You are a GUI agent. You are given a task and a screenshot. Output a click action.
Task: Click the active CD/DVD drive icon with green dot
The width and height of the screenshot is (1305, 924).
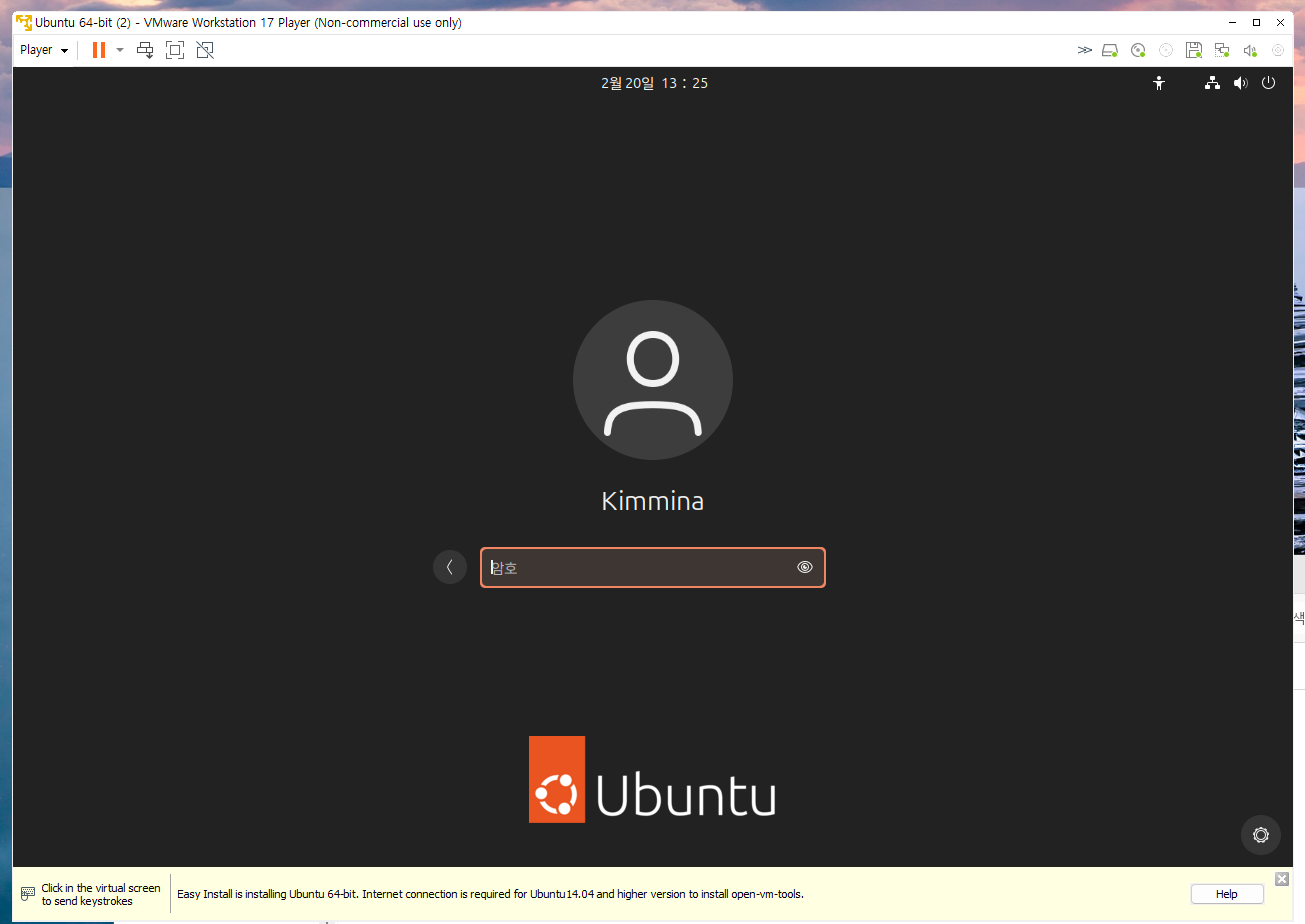pos(1138,50)
